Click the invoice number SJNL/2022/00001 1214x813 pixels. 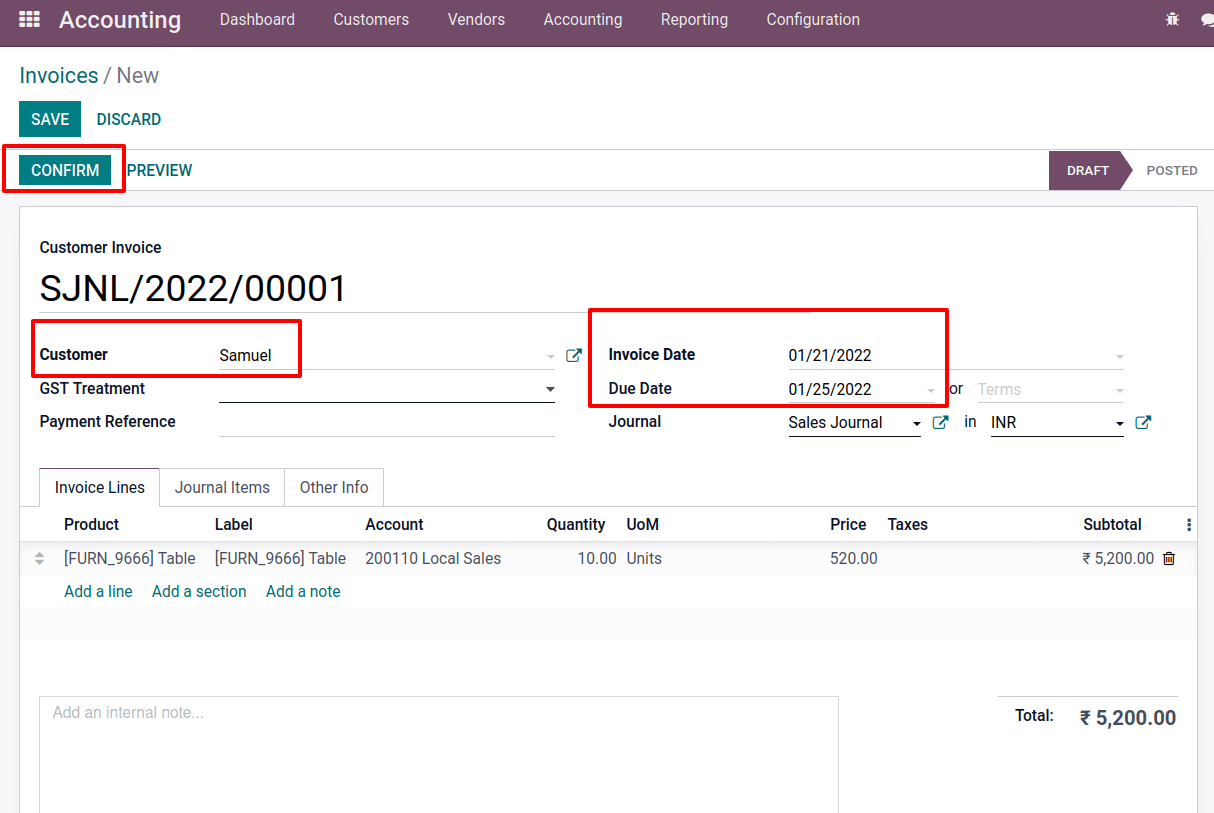coord(193,289)
